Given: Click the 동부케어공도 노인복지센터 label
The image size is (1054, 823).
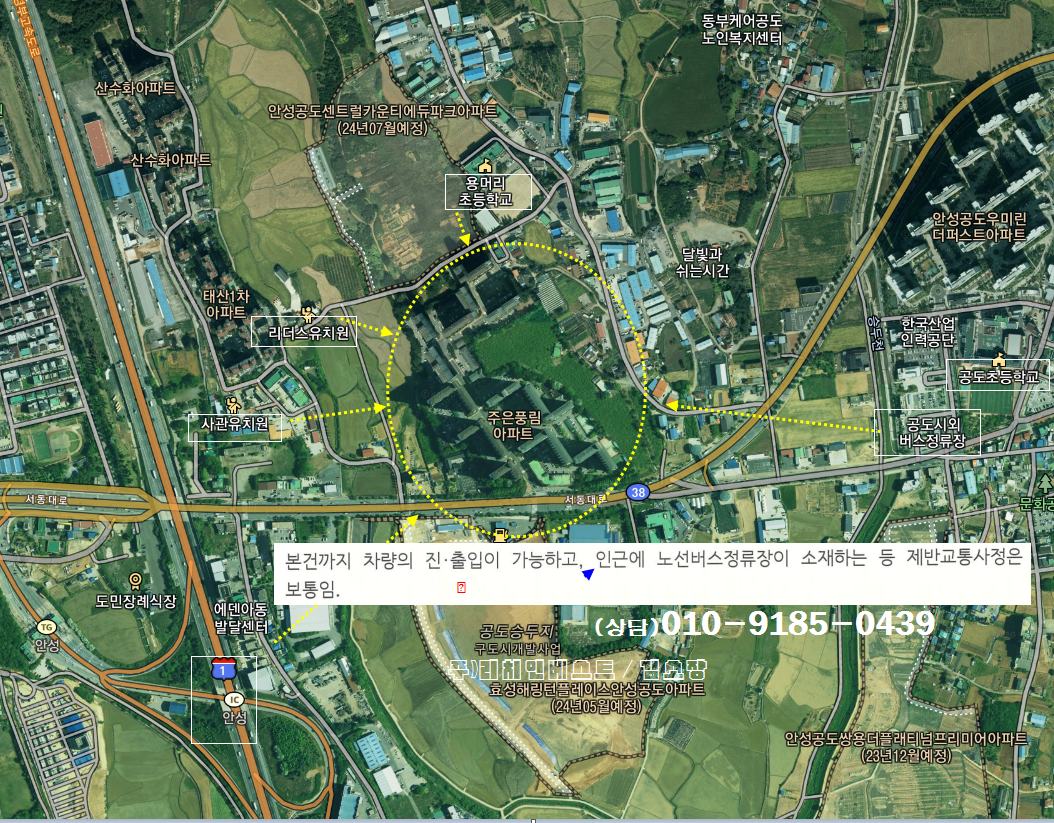Looking at the screenshot, I should (x=742, y=30).
